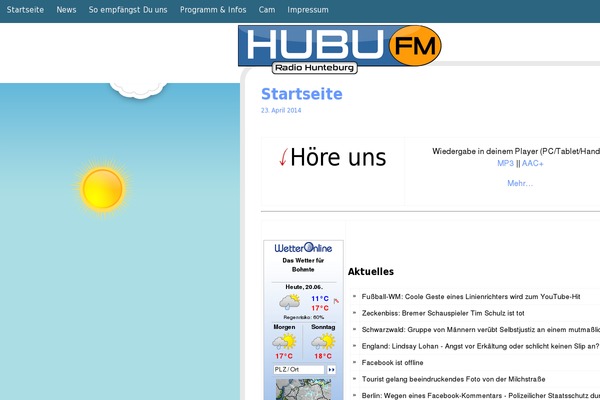Image resolution: width=600 pixels, height=400 pixels.
Task: Open the Tourist Milchstraße photo headline
Action: coord(453,379)
